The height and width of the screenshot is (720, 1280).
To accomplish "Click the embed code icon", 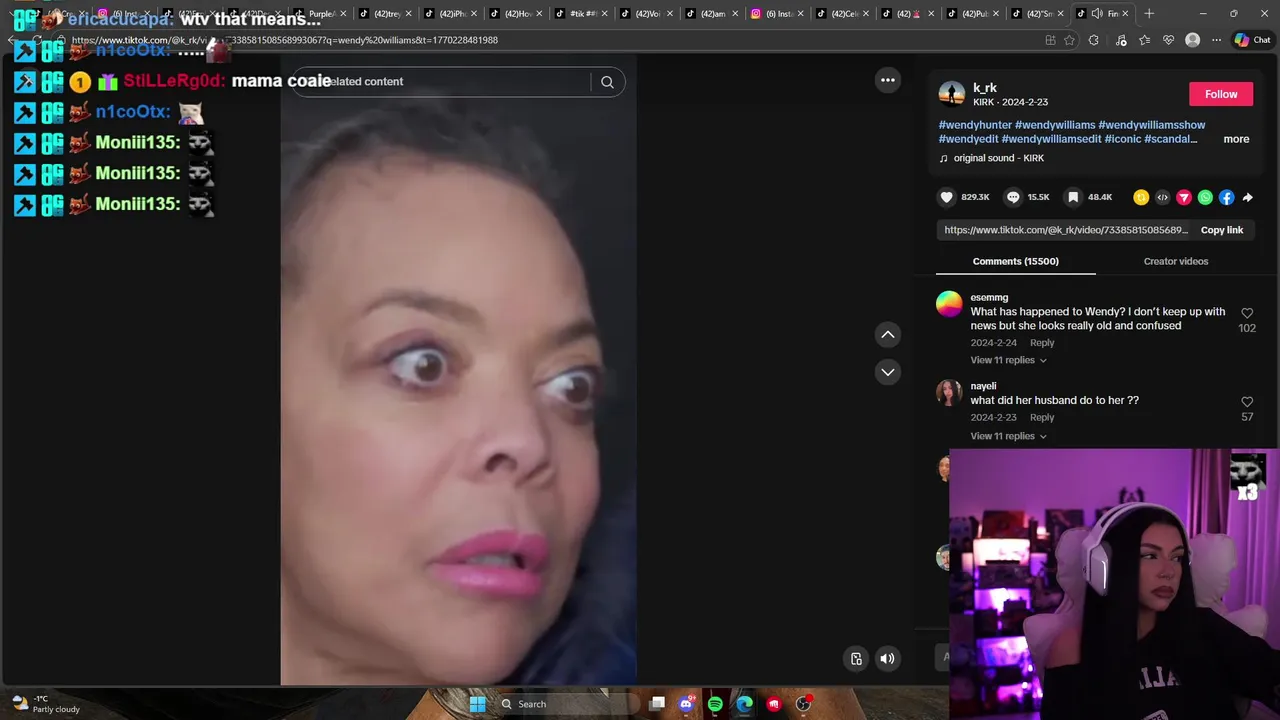I will click(x=1162, y=197).
